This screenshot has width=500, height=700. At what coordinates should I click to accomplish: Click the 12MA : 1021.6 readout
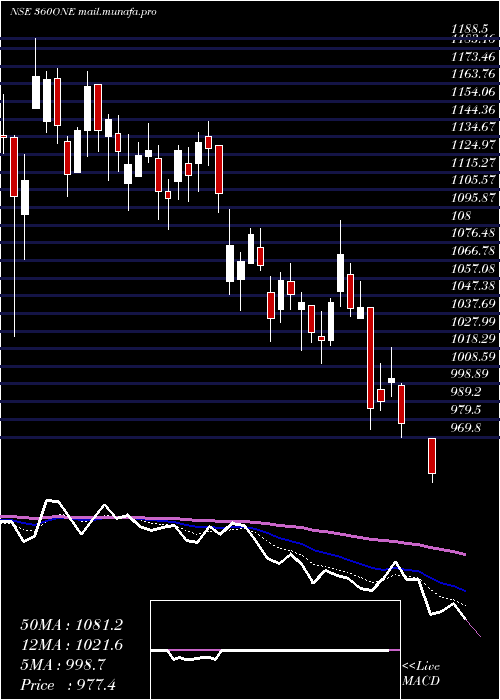pyautogui.click(x=72, y=645)
